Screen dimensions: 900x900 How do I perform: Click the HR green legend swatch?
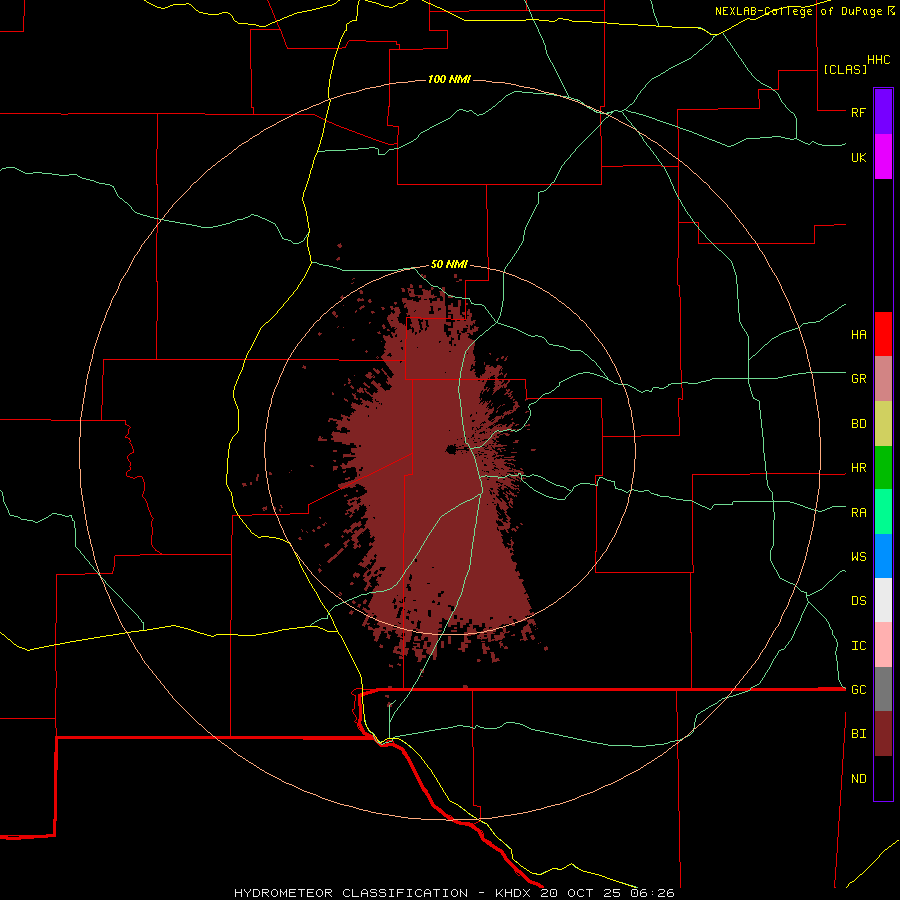(883, 468)
